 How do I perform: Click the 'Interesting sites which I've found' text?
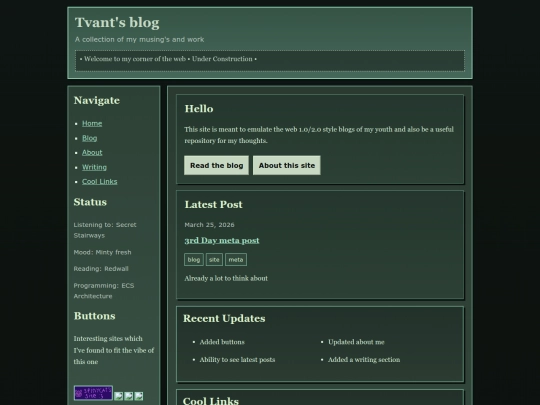[x=114, y=350]
